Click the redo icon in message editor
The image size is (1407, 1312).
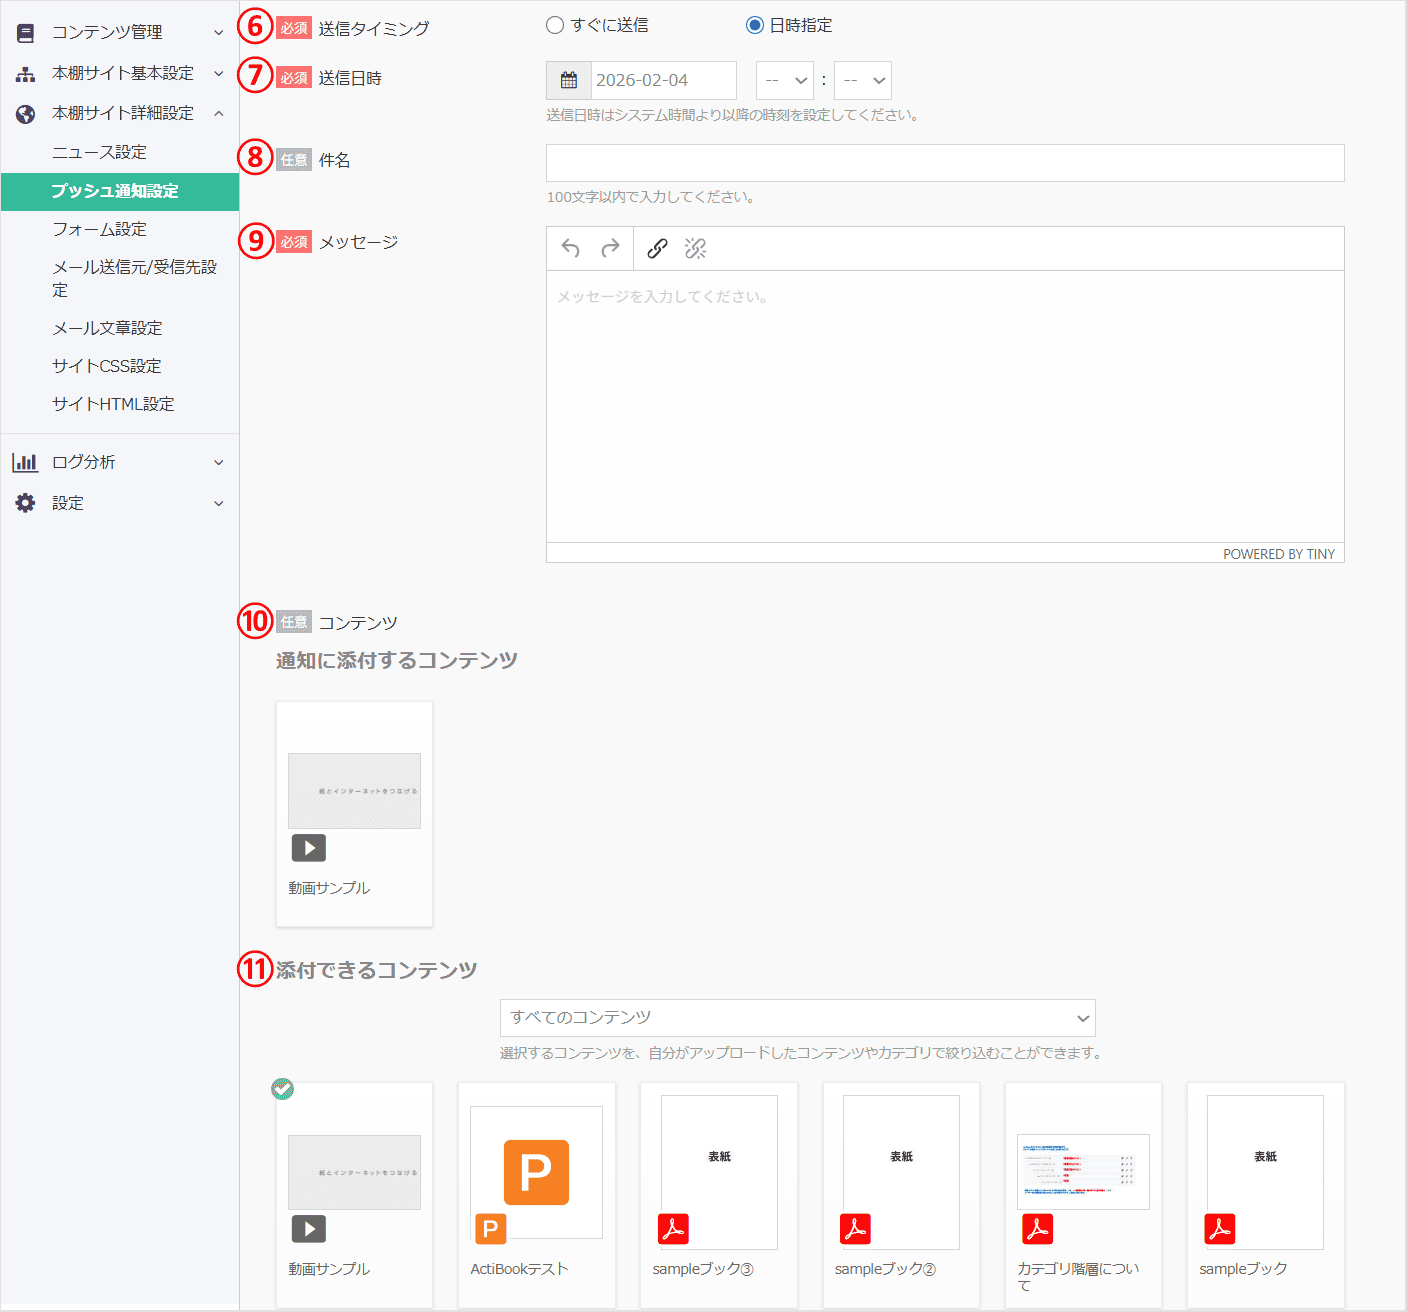(610, 248)
